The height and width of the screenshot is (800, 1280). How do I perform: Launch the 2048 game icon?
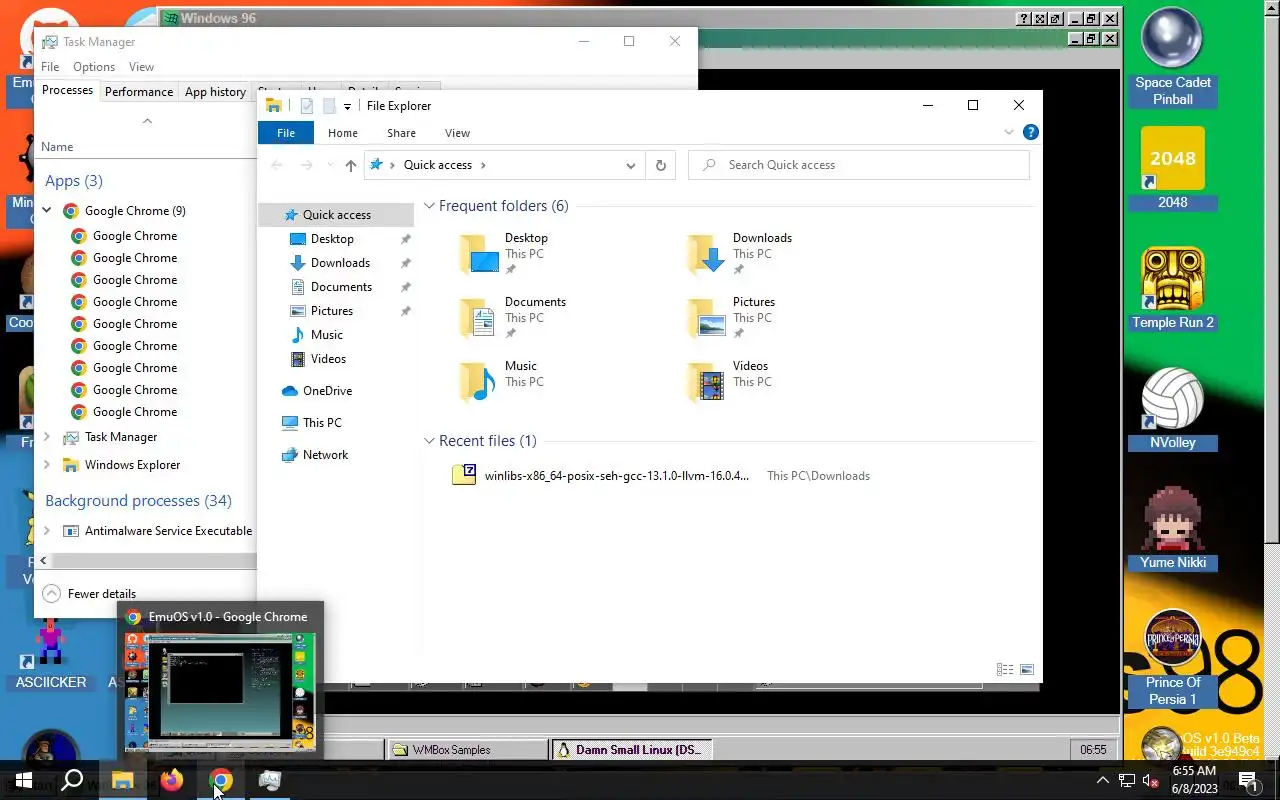[1172, 168]
